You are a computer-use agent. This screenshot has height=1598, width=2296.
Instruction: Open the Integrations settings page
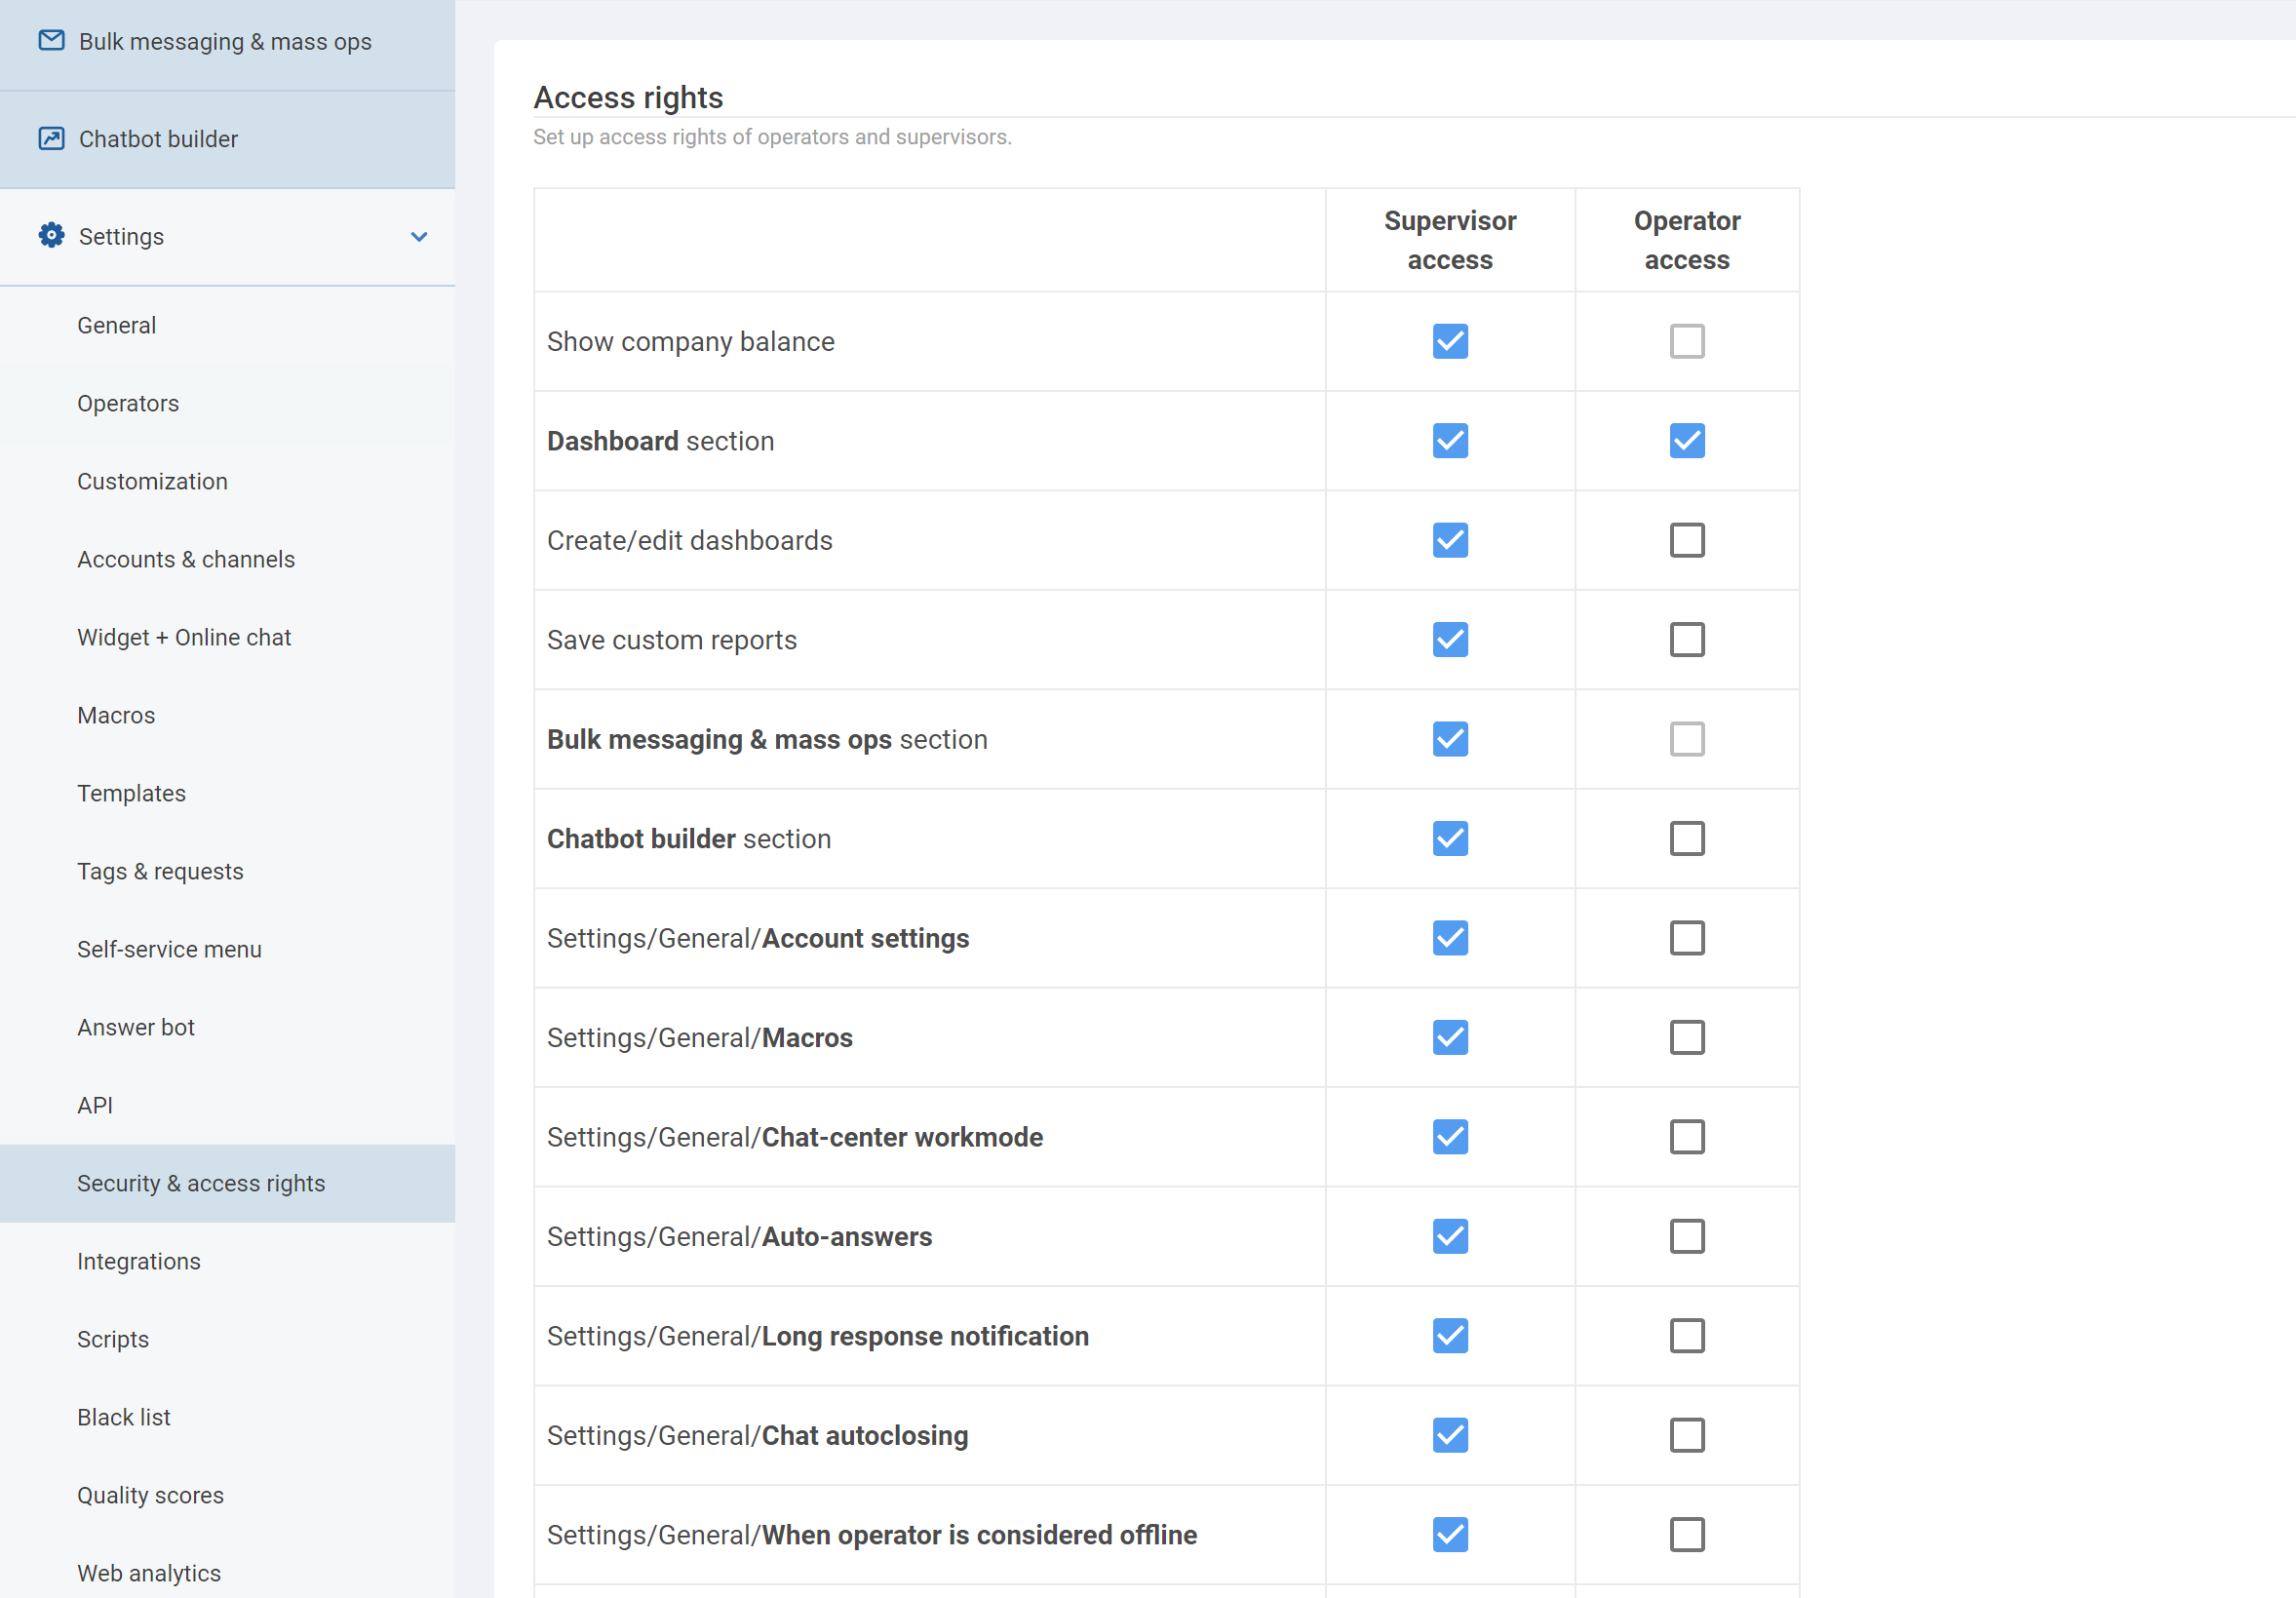pyautogui.click(x=139, y=1262)
